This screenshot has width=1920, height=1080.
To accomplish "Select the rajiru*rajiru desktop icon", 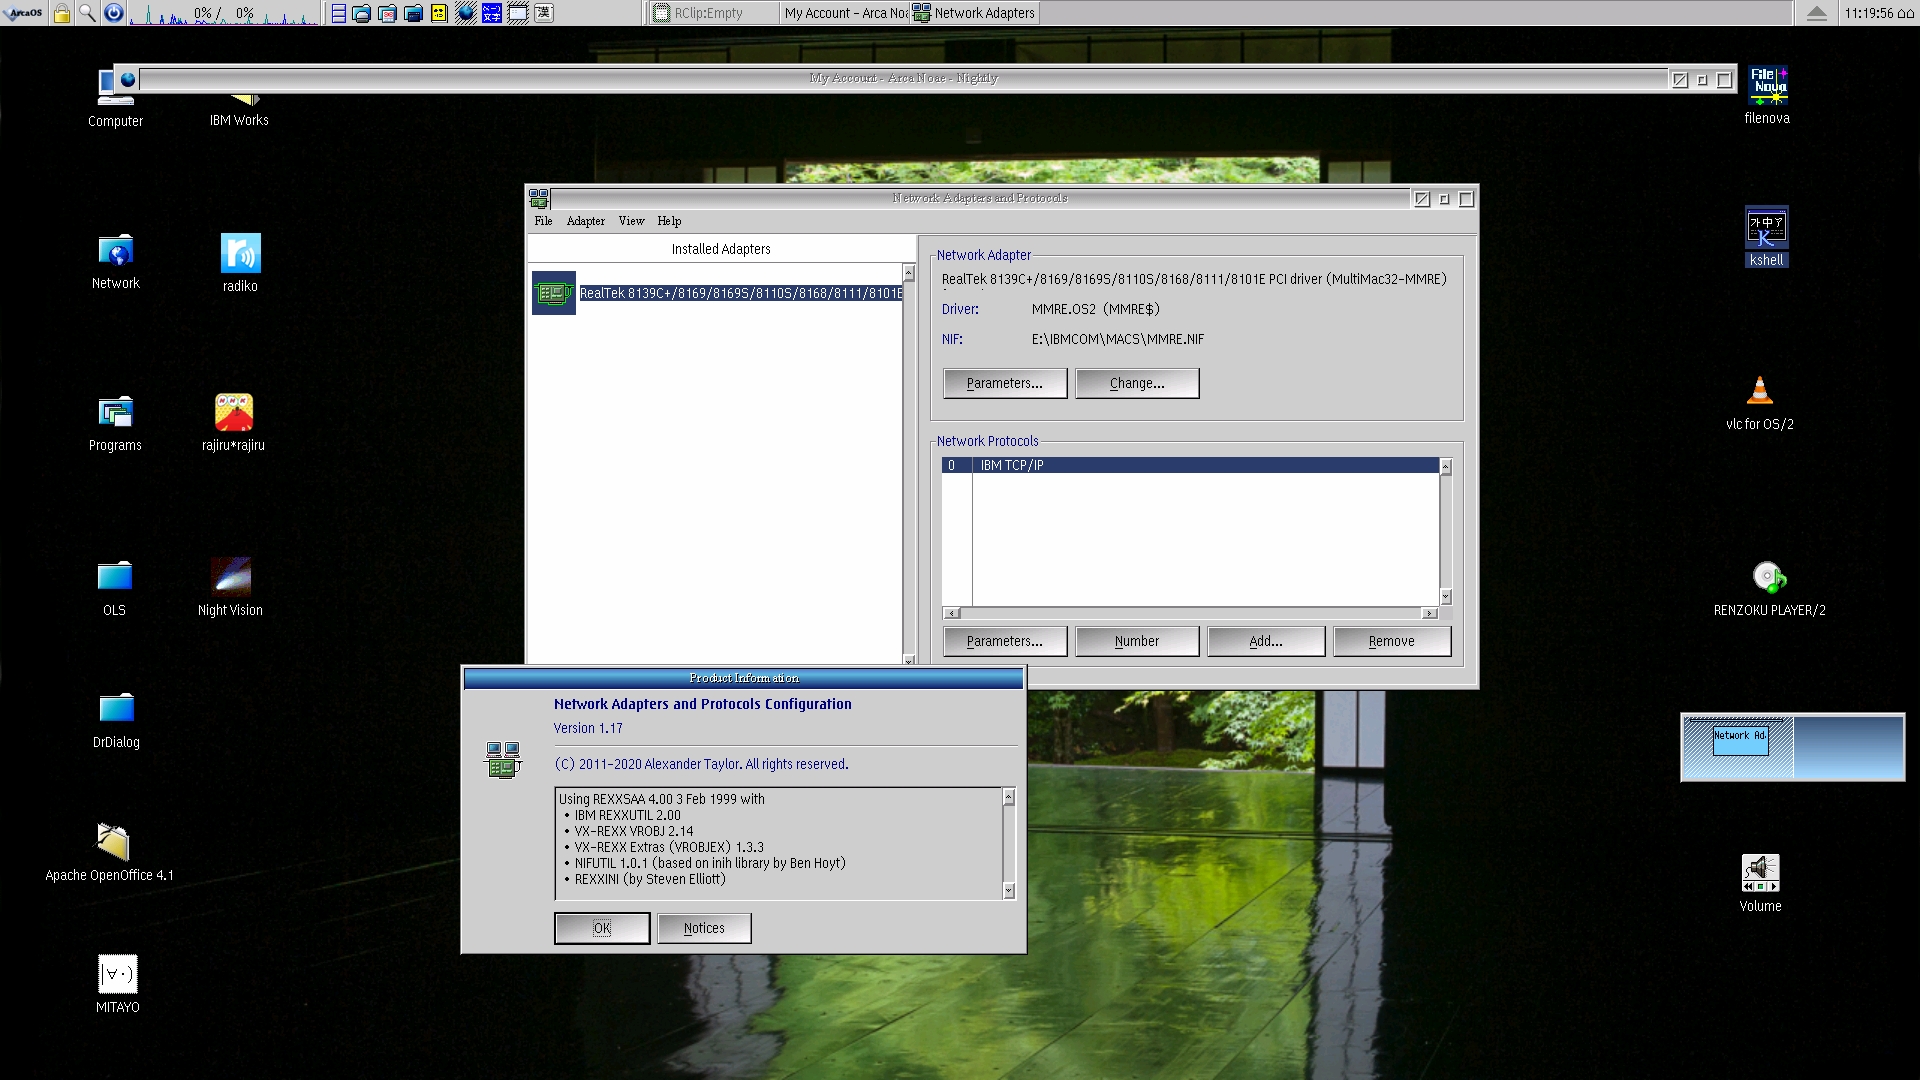I will pos(233,423).
